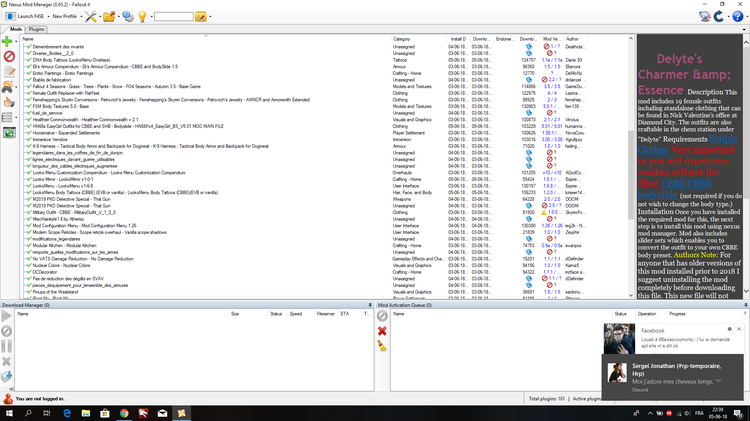Click the purge downloads icon with blue arrow
Viewport: 750px width, 421px height.
click(x=6, y=377)
